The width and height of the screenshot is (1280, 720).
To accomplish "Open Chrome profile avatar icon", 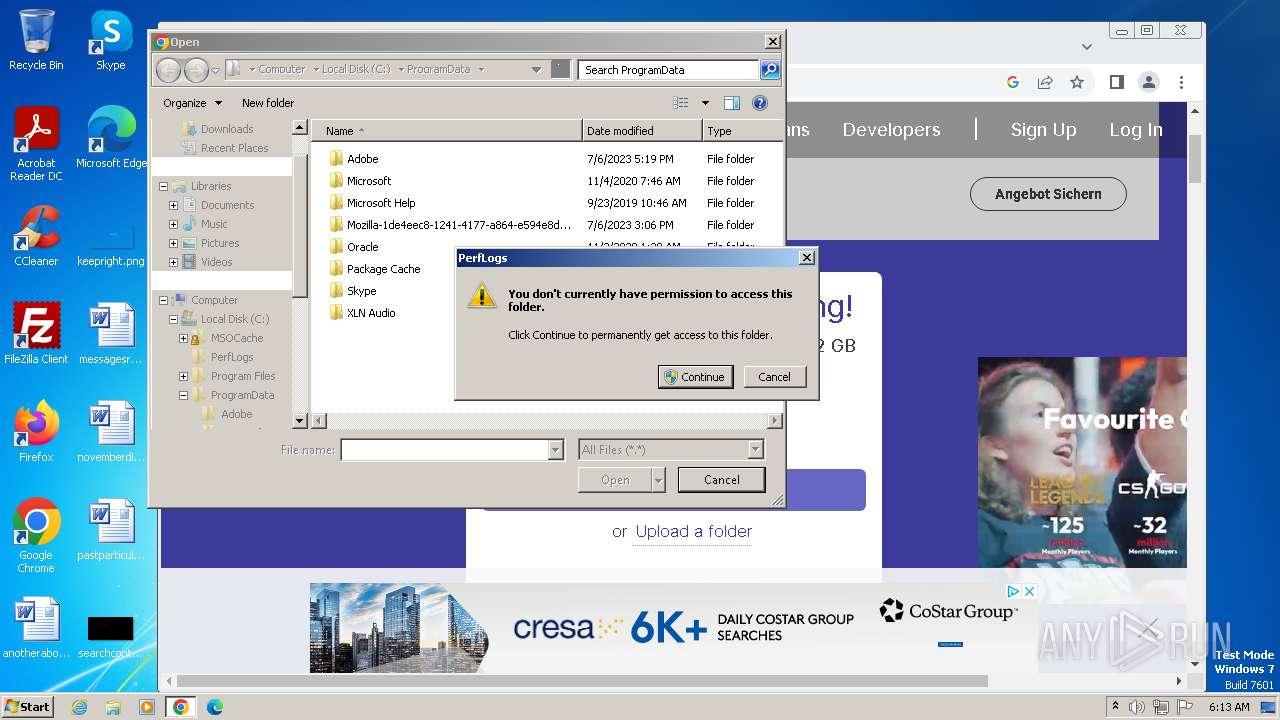I will (x=1149, y=82).
